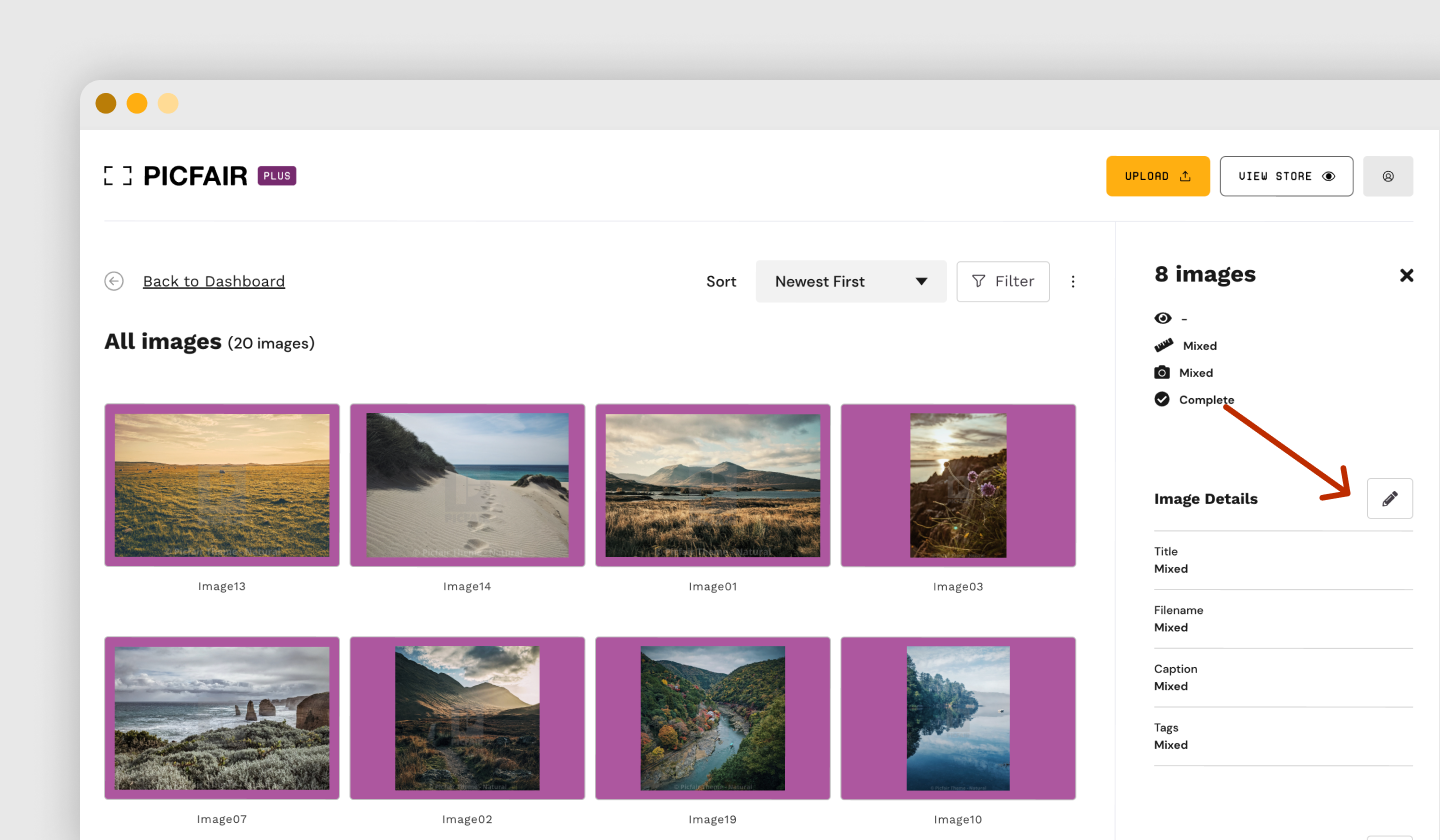Click the back arrow circle icon
The width and height of the screenshot is (1440, 840).
[114, 281]
